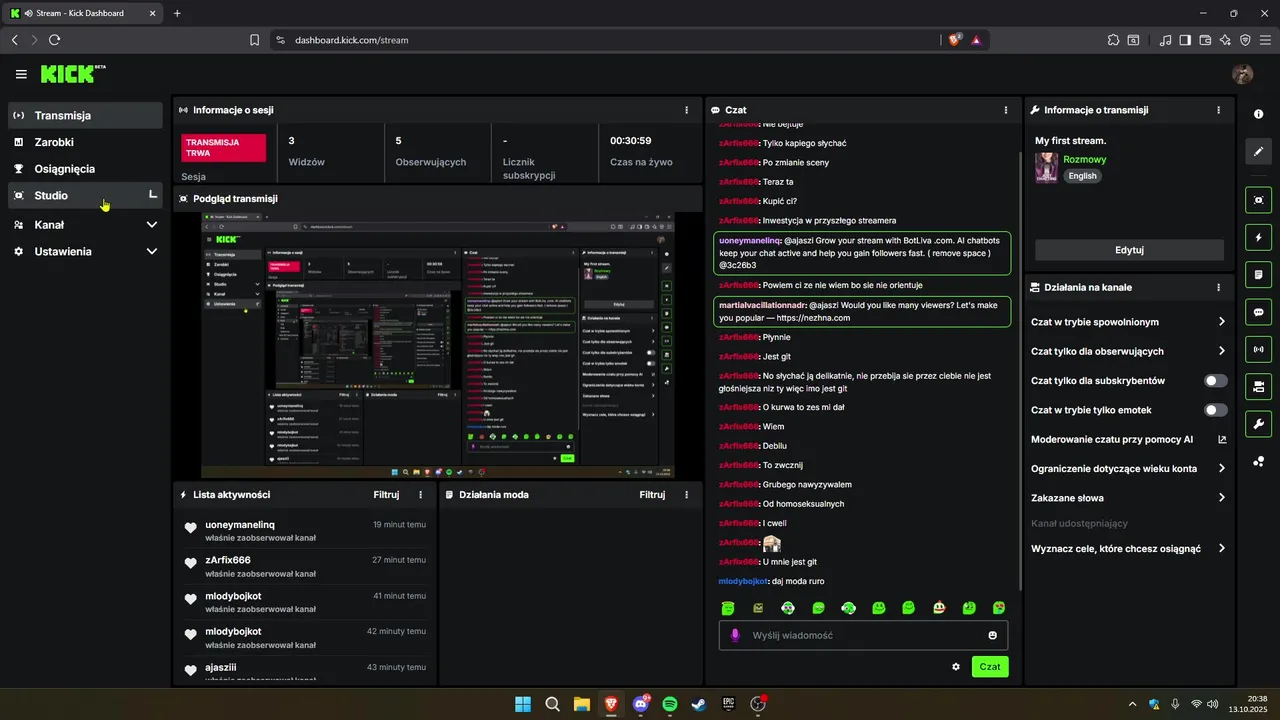Bookmark this page icon in address bar
Image resolution: width=1280 pixels, height=720 pixels.
pyautogui.click(x=254, y=40)
